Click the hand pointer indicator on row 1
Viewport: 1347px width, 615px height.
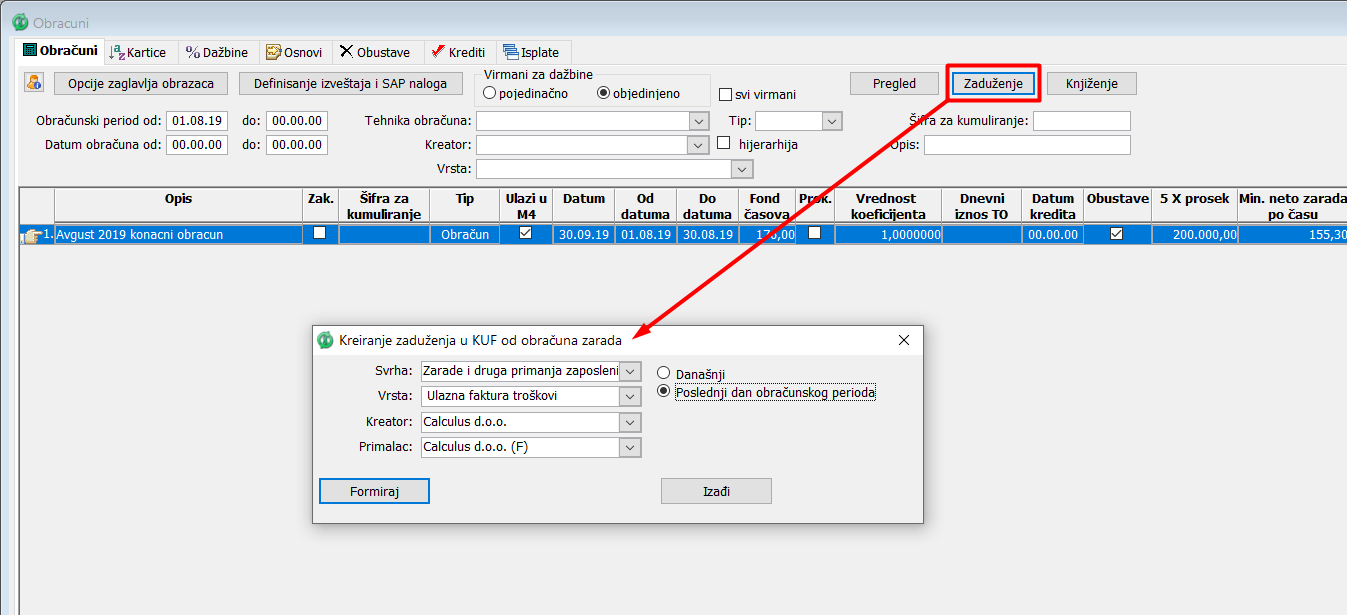click(x=31, y=235)
